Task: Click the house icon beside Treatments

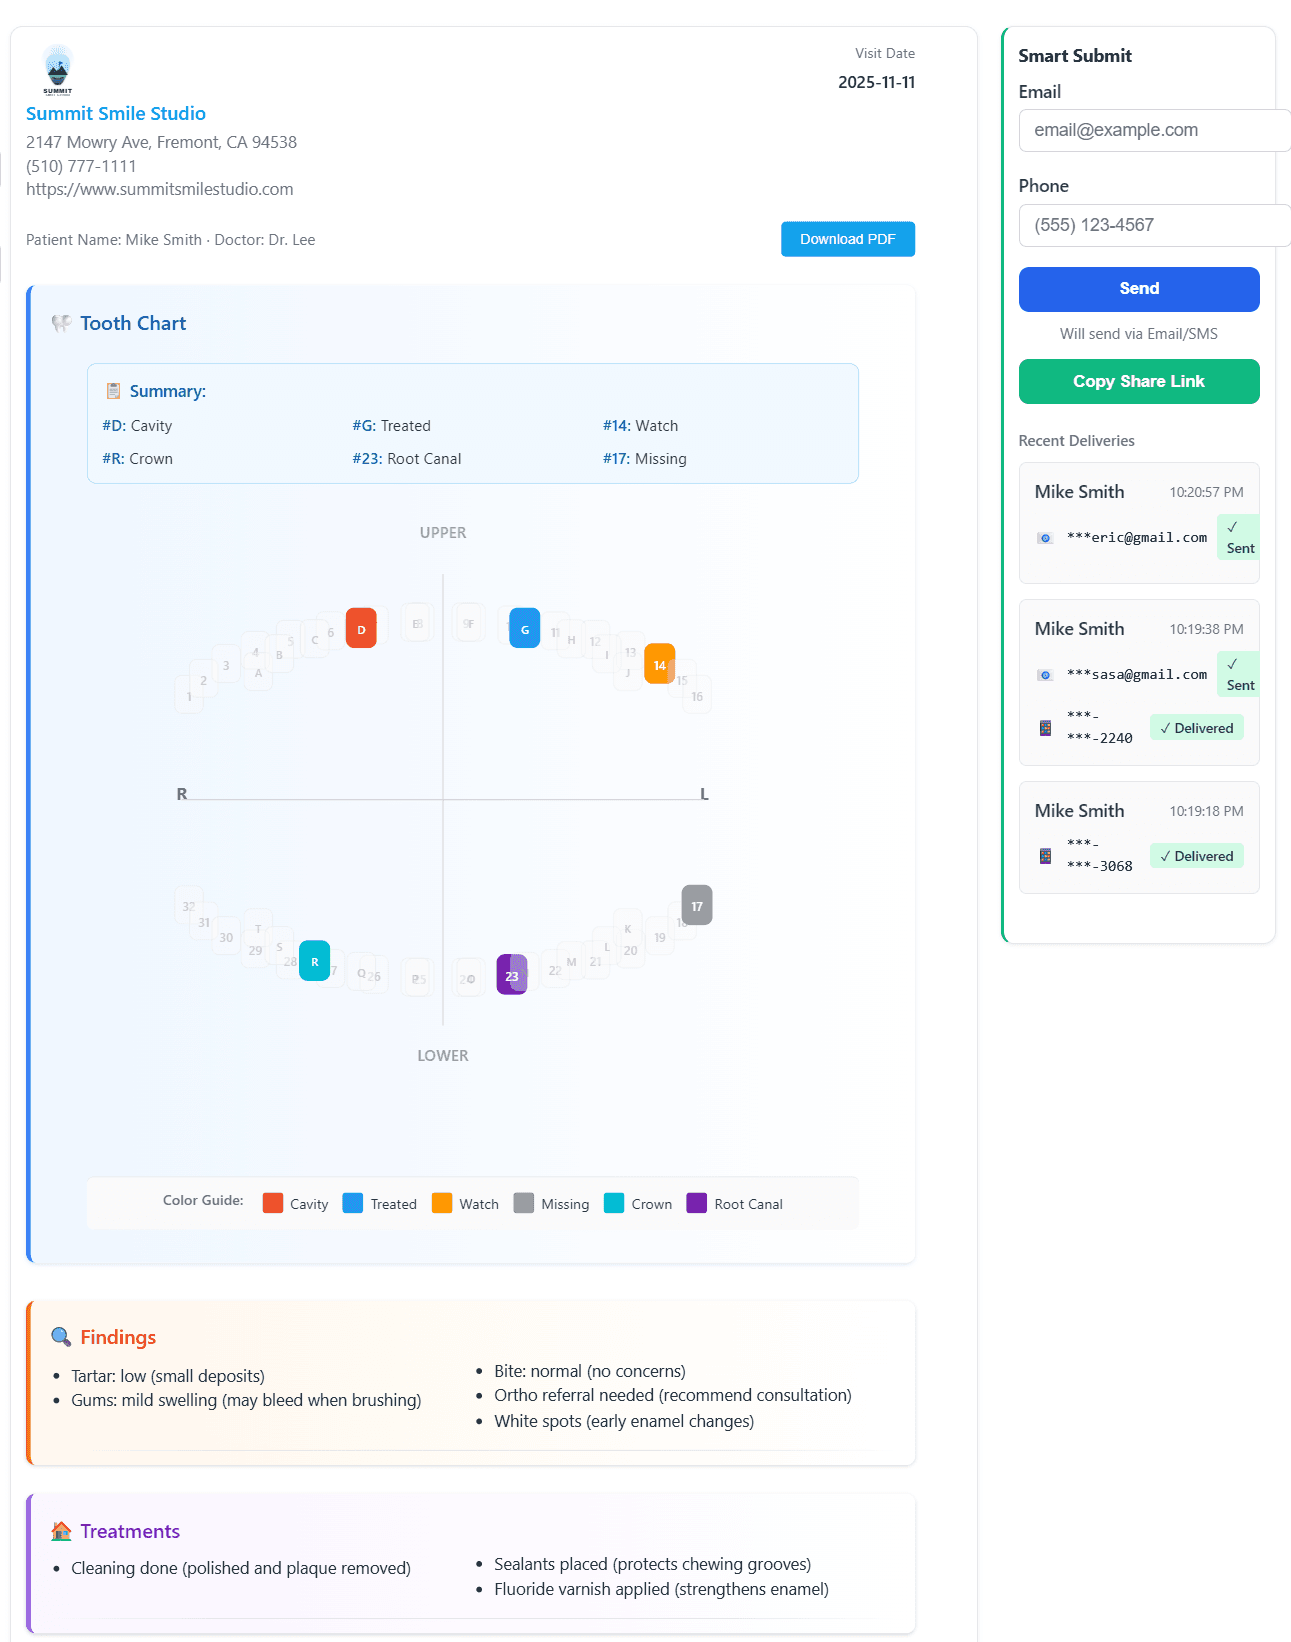Action: 61,1531
